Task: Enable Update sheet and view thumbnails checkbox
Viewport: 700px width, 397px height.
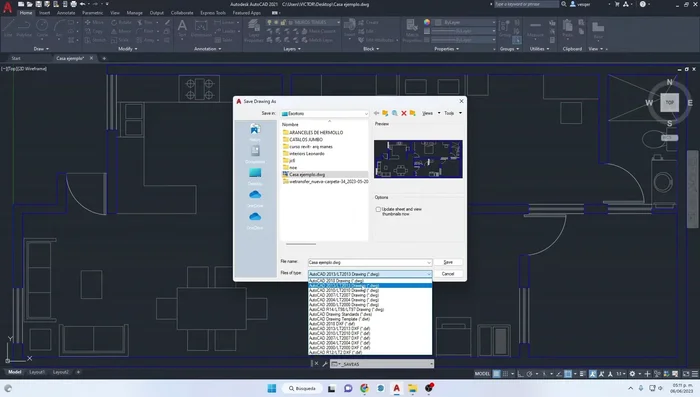Action: (378, 209)
